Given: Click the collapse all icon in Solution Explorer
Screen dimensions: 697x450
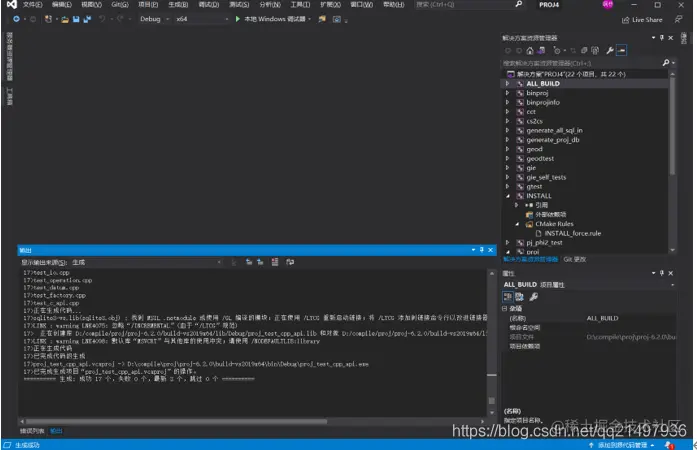Looking at the screenshot, I should [x=584, y=51].
